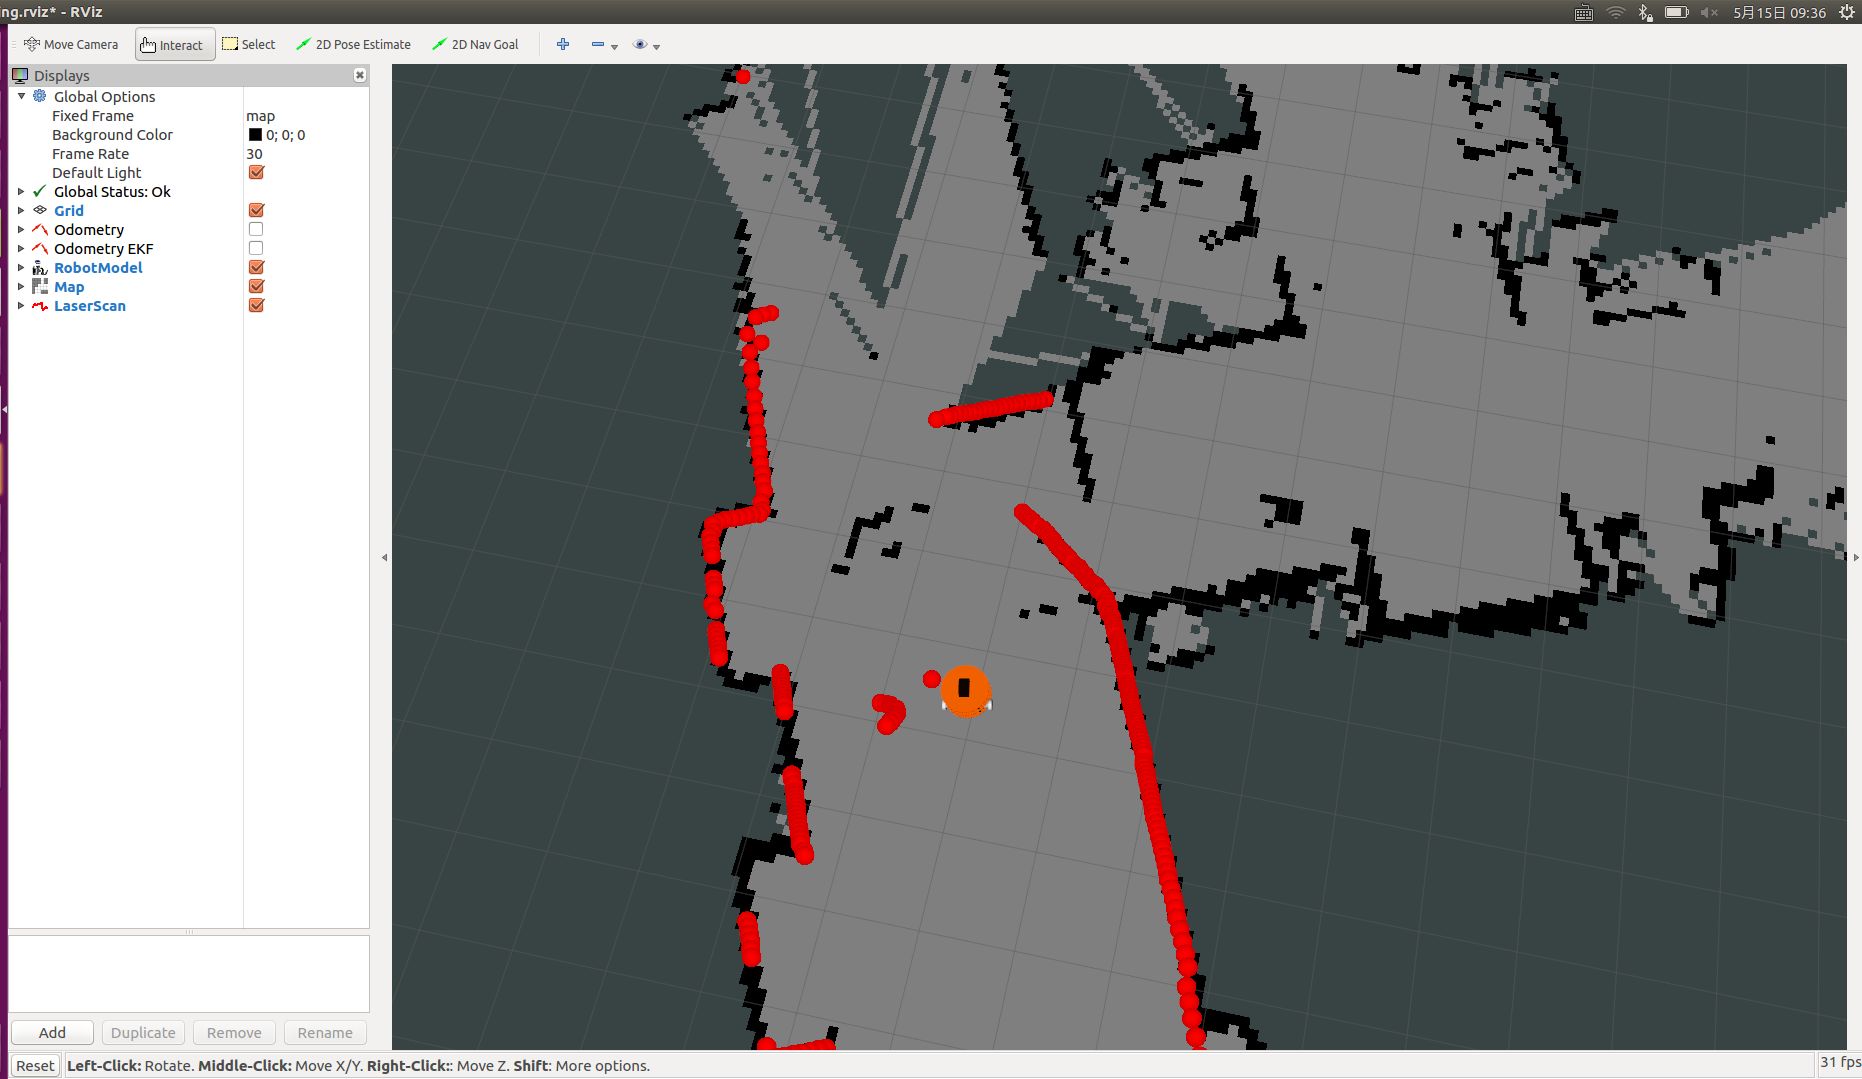Choose the Select tool

(x=249, y=44)
